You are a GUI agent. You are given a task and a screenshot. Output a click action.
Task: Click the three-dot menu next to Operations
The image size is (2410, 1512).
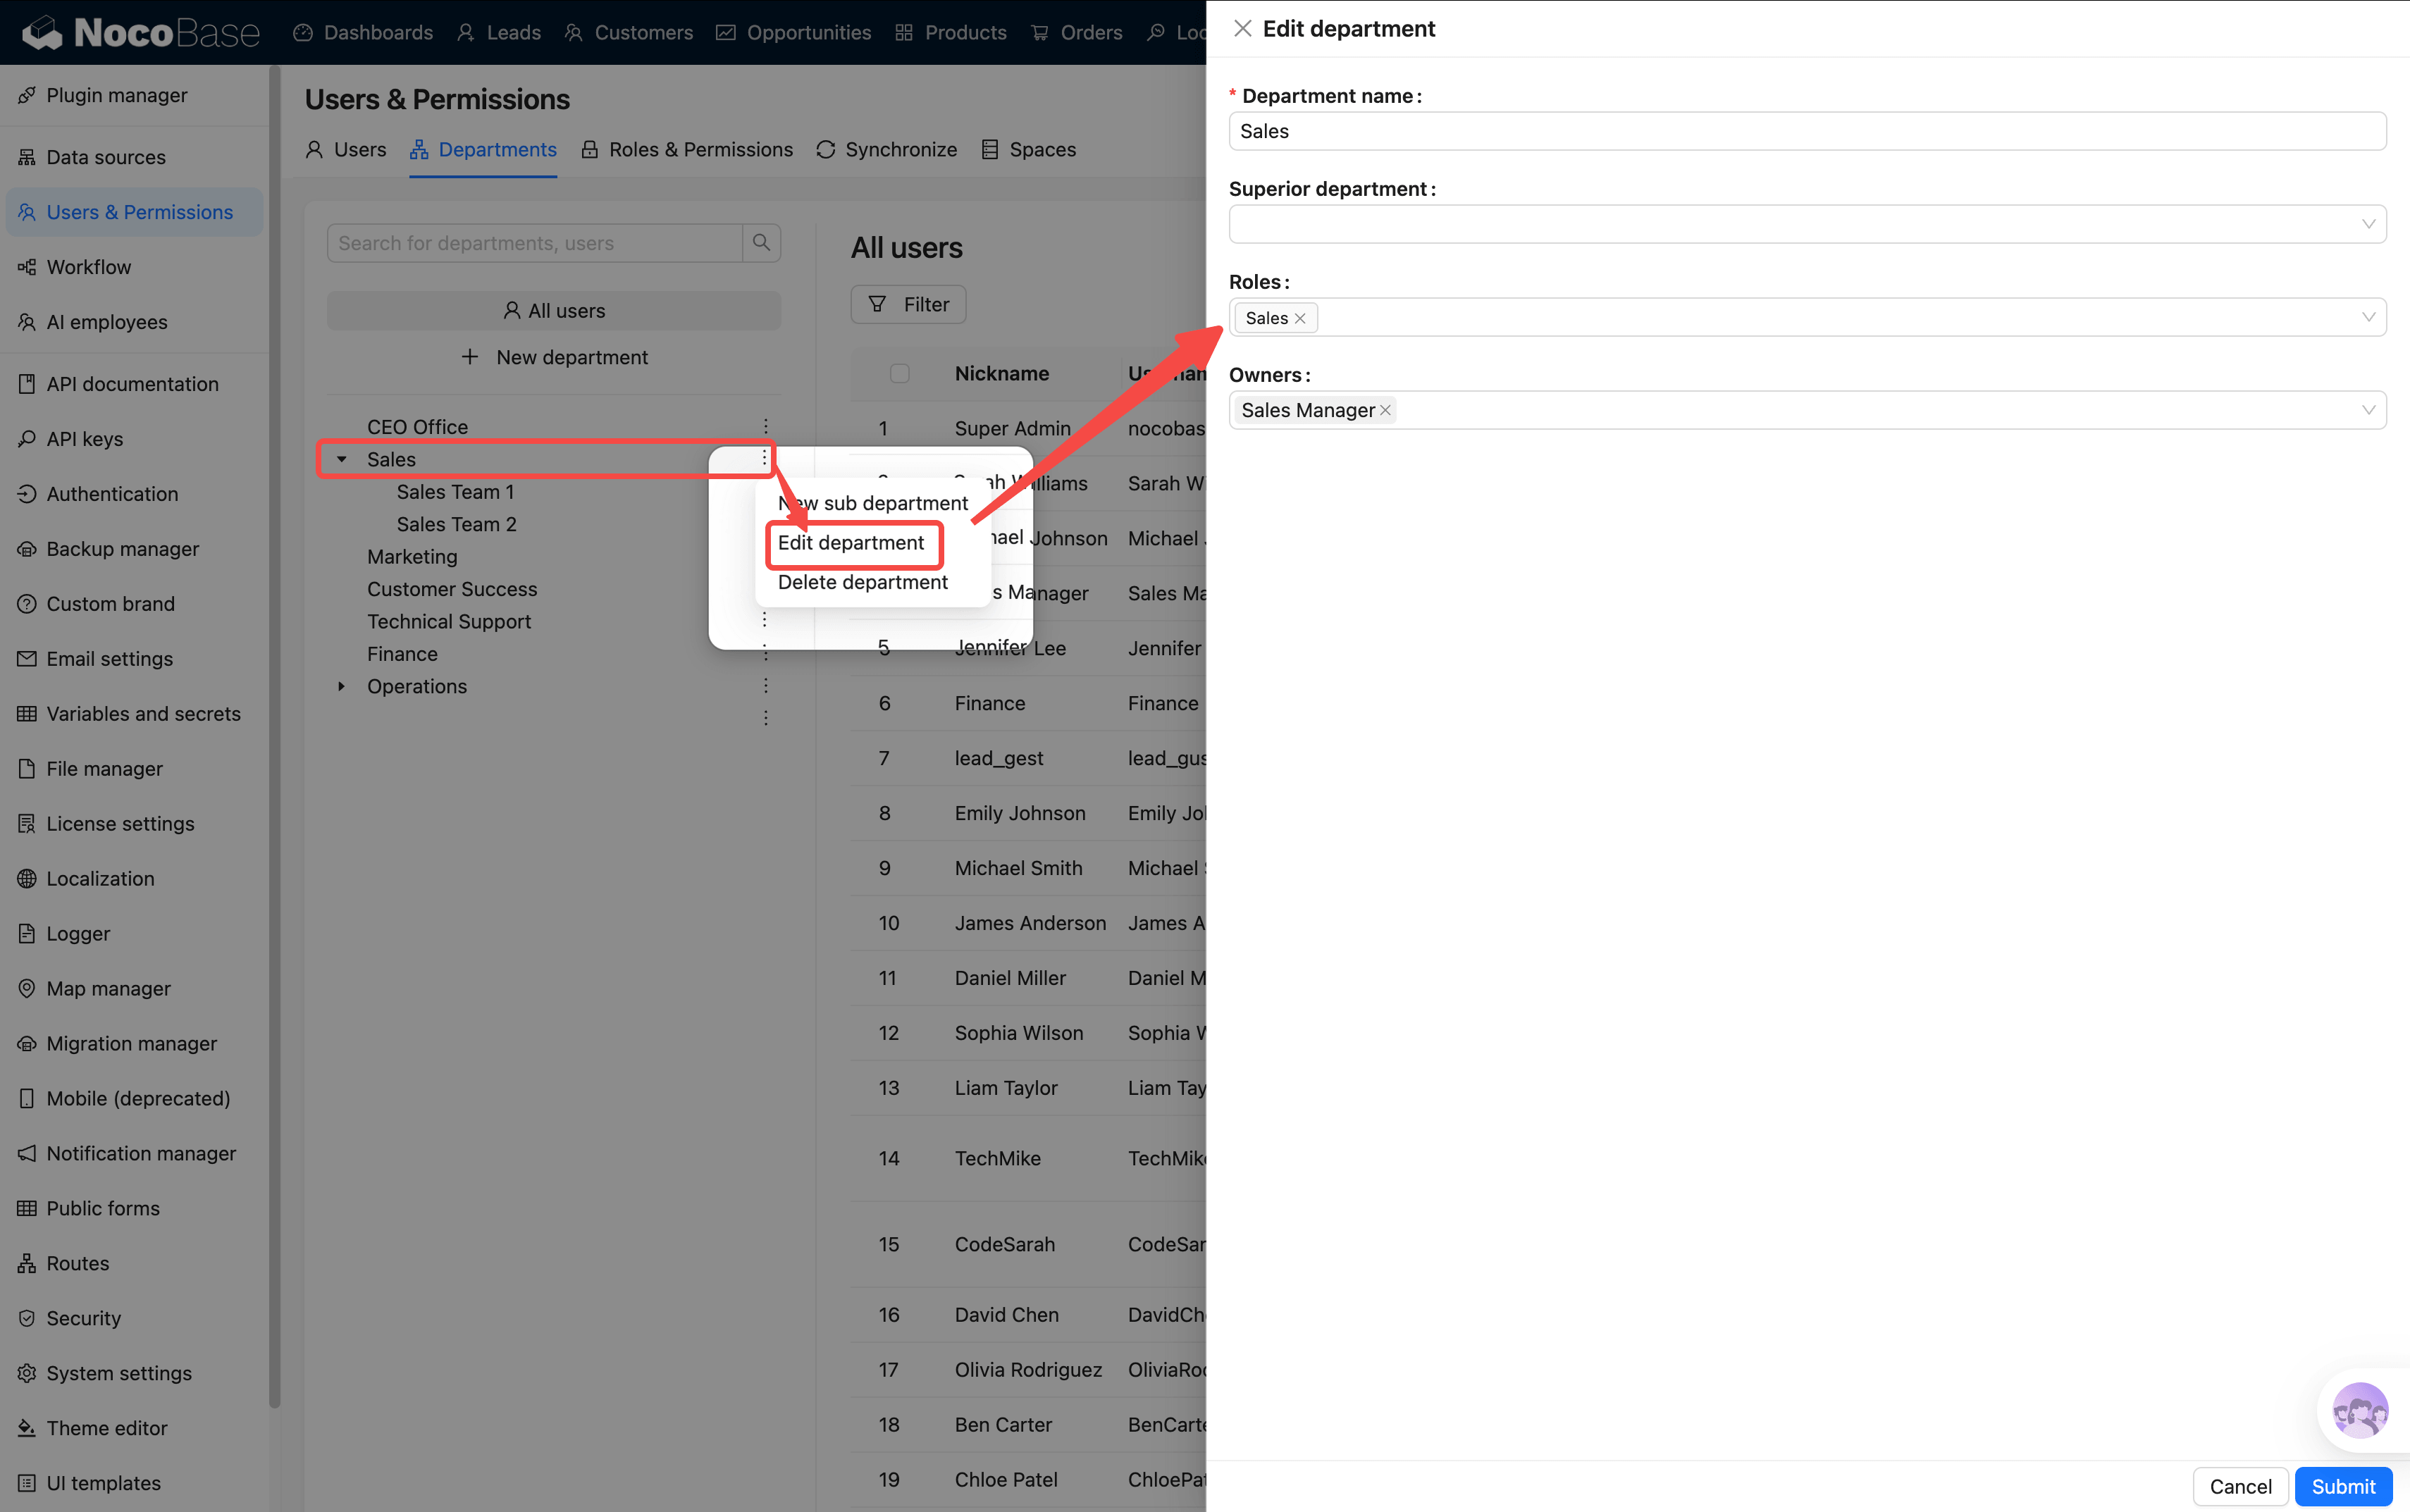click(765, 686)
